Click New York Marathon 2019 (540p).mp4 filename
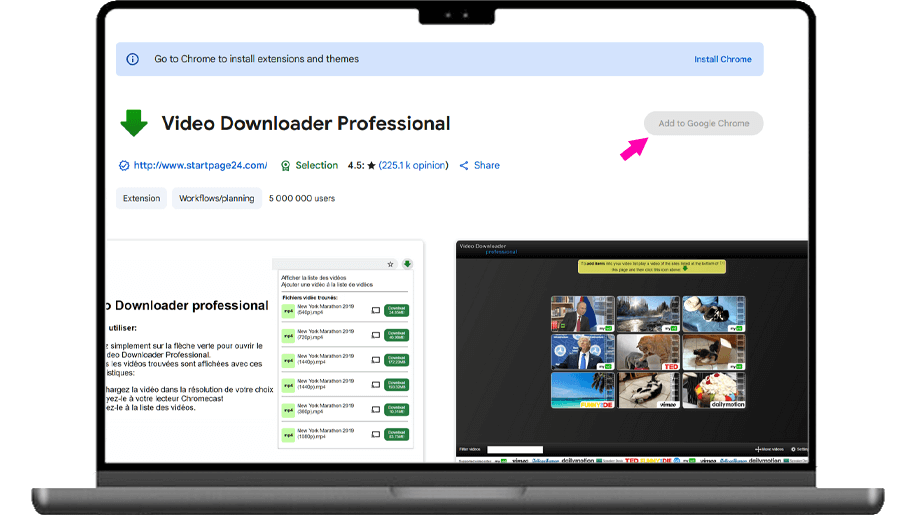The height and width of the screenshot is (515, 900). click(x=325, y=309)
